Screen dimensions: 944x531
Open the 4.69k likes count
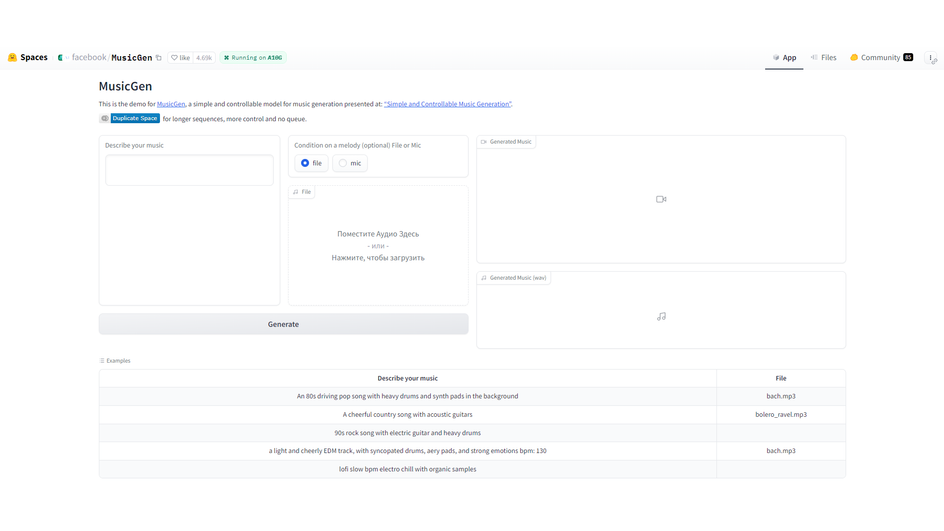[204, 58]
